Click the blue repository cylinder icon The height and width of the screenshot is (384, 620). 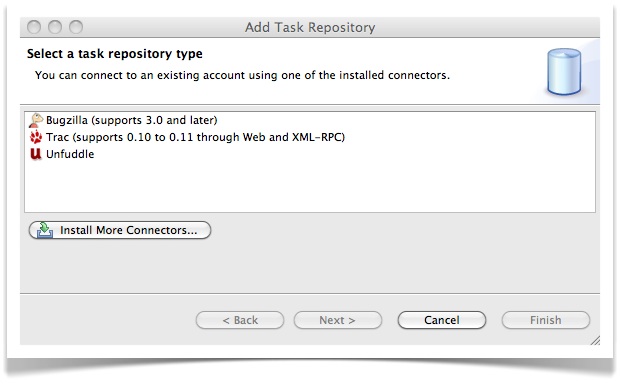pos(564,72)
